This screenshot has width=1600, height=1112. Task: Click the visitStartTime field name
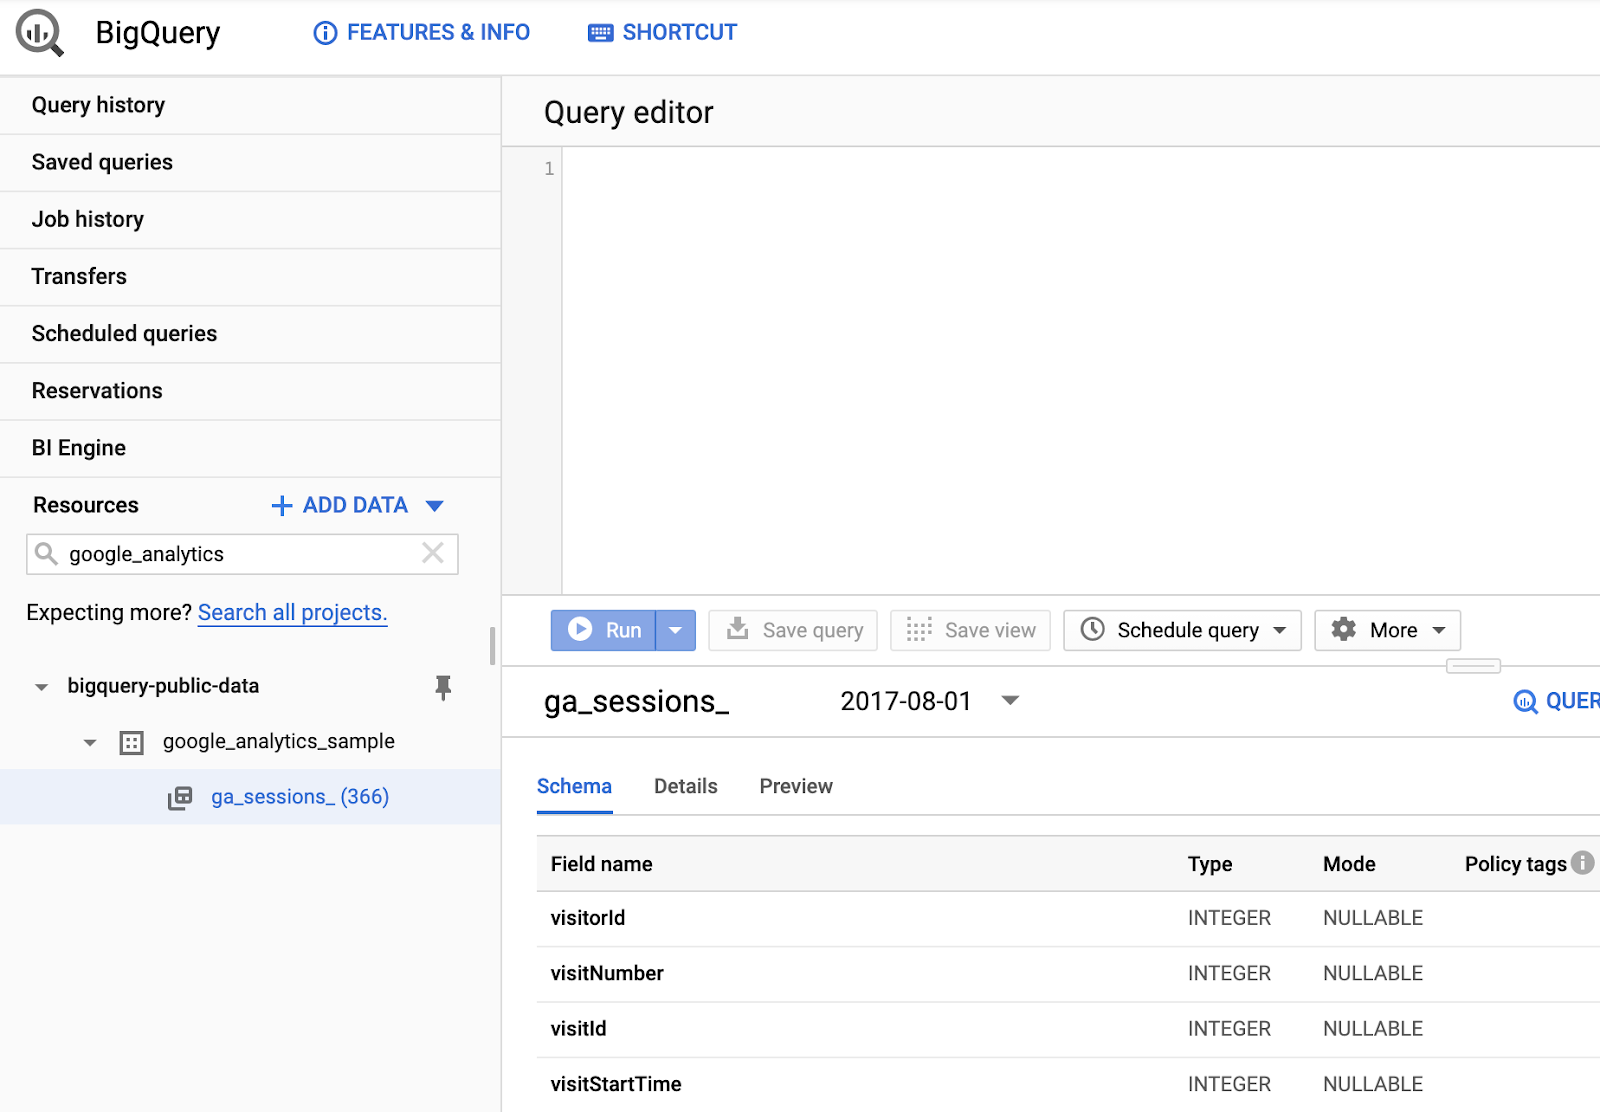[616, 1084]
